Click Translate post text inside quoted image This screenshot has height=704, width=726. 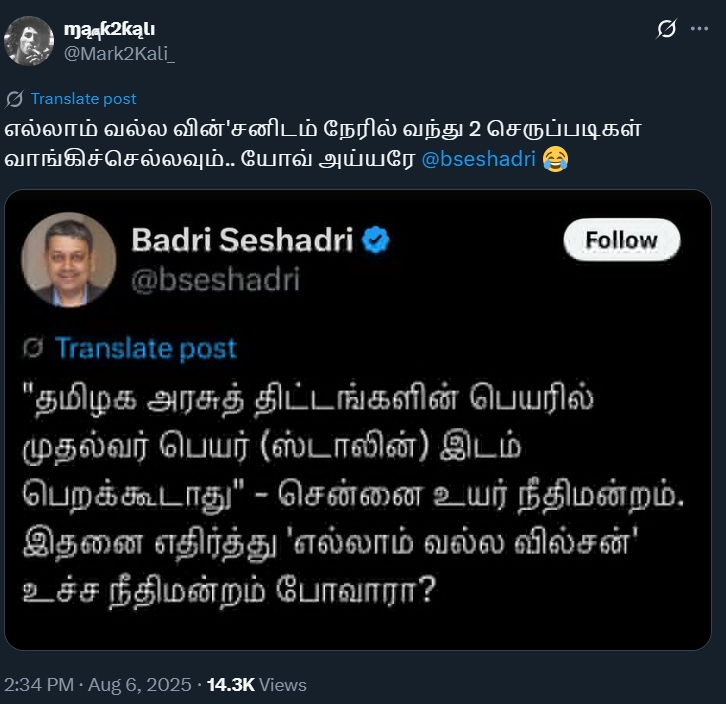(146, 348)
